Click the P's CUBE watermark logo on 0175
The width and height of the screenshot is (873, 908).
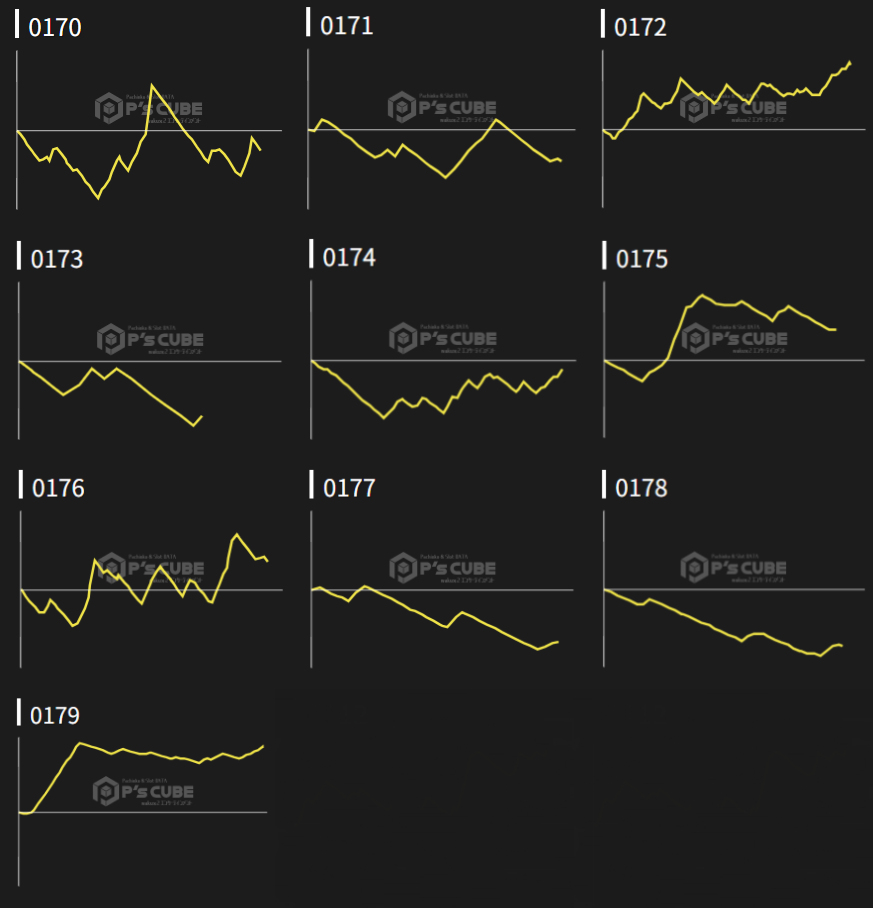point(696,338)
